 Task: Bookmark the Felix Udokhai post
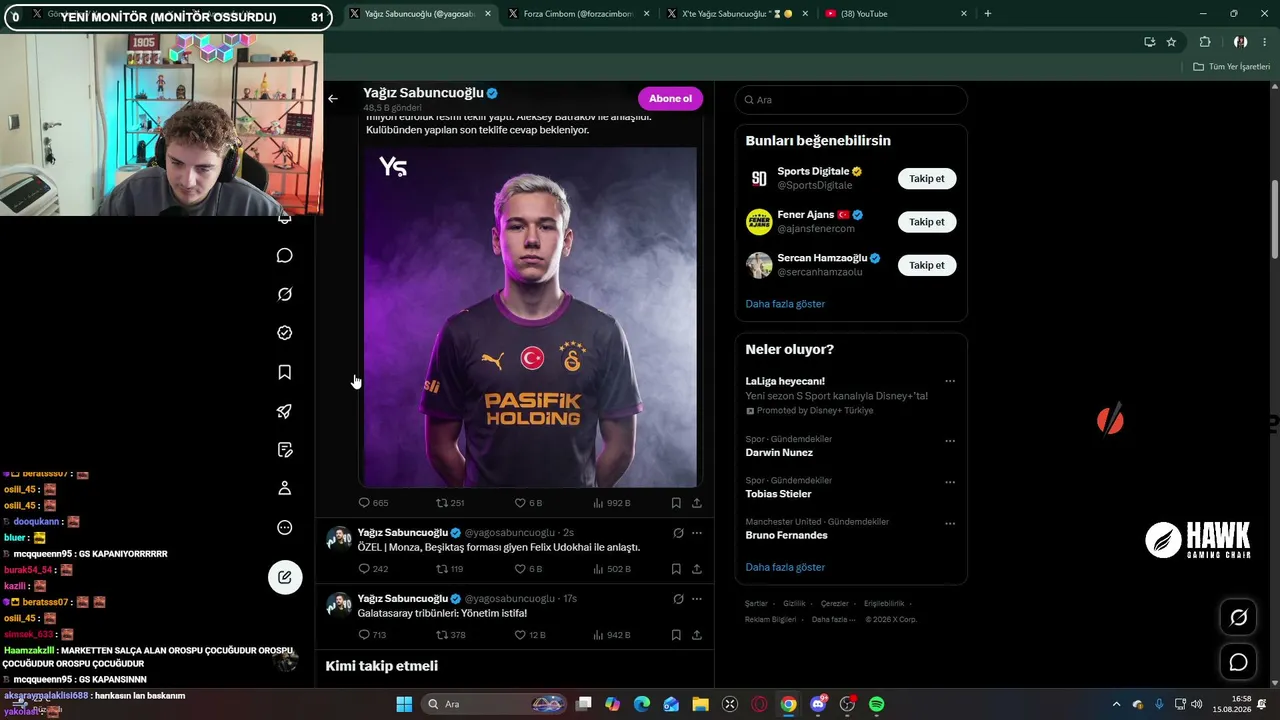pyautogui.click(x=676, y=569)
